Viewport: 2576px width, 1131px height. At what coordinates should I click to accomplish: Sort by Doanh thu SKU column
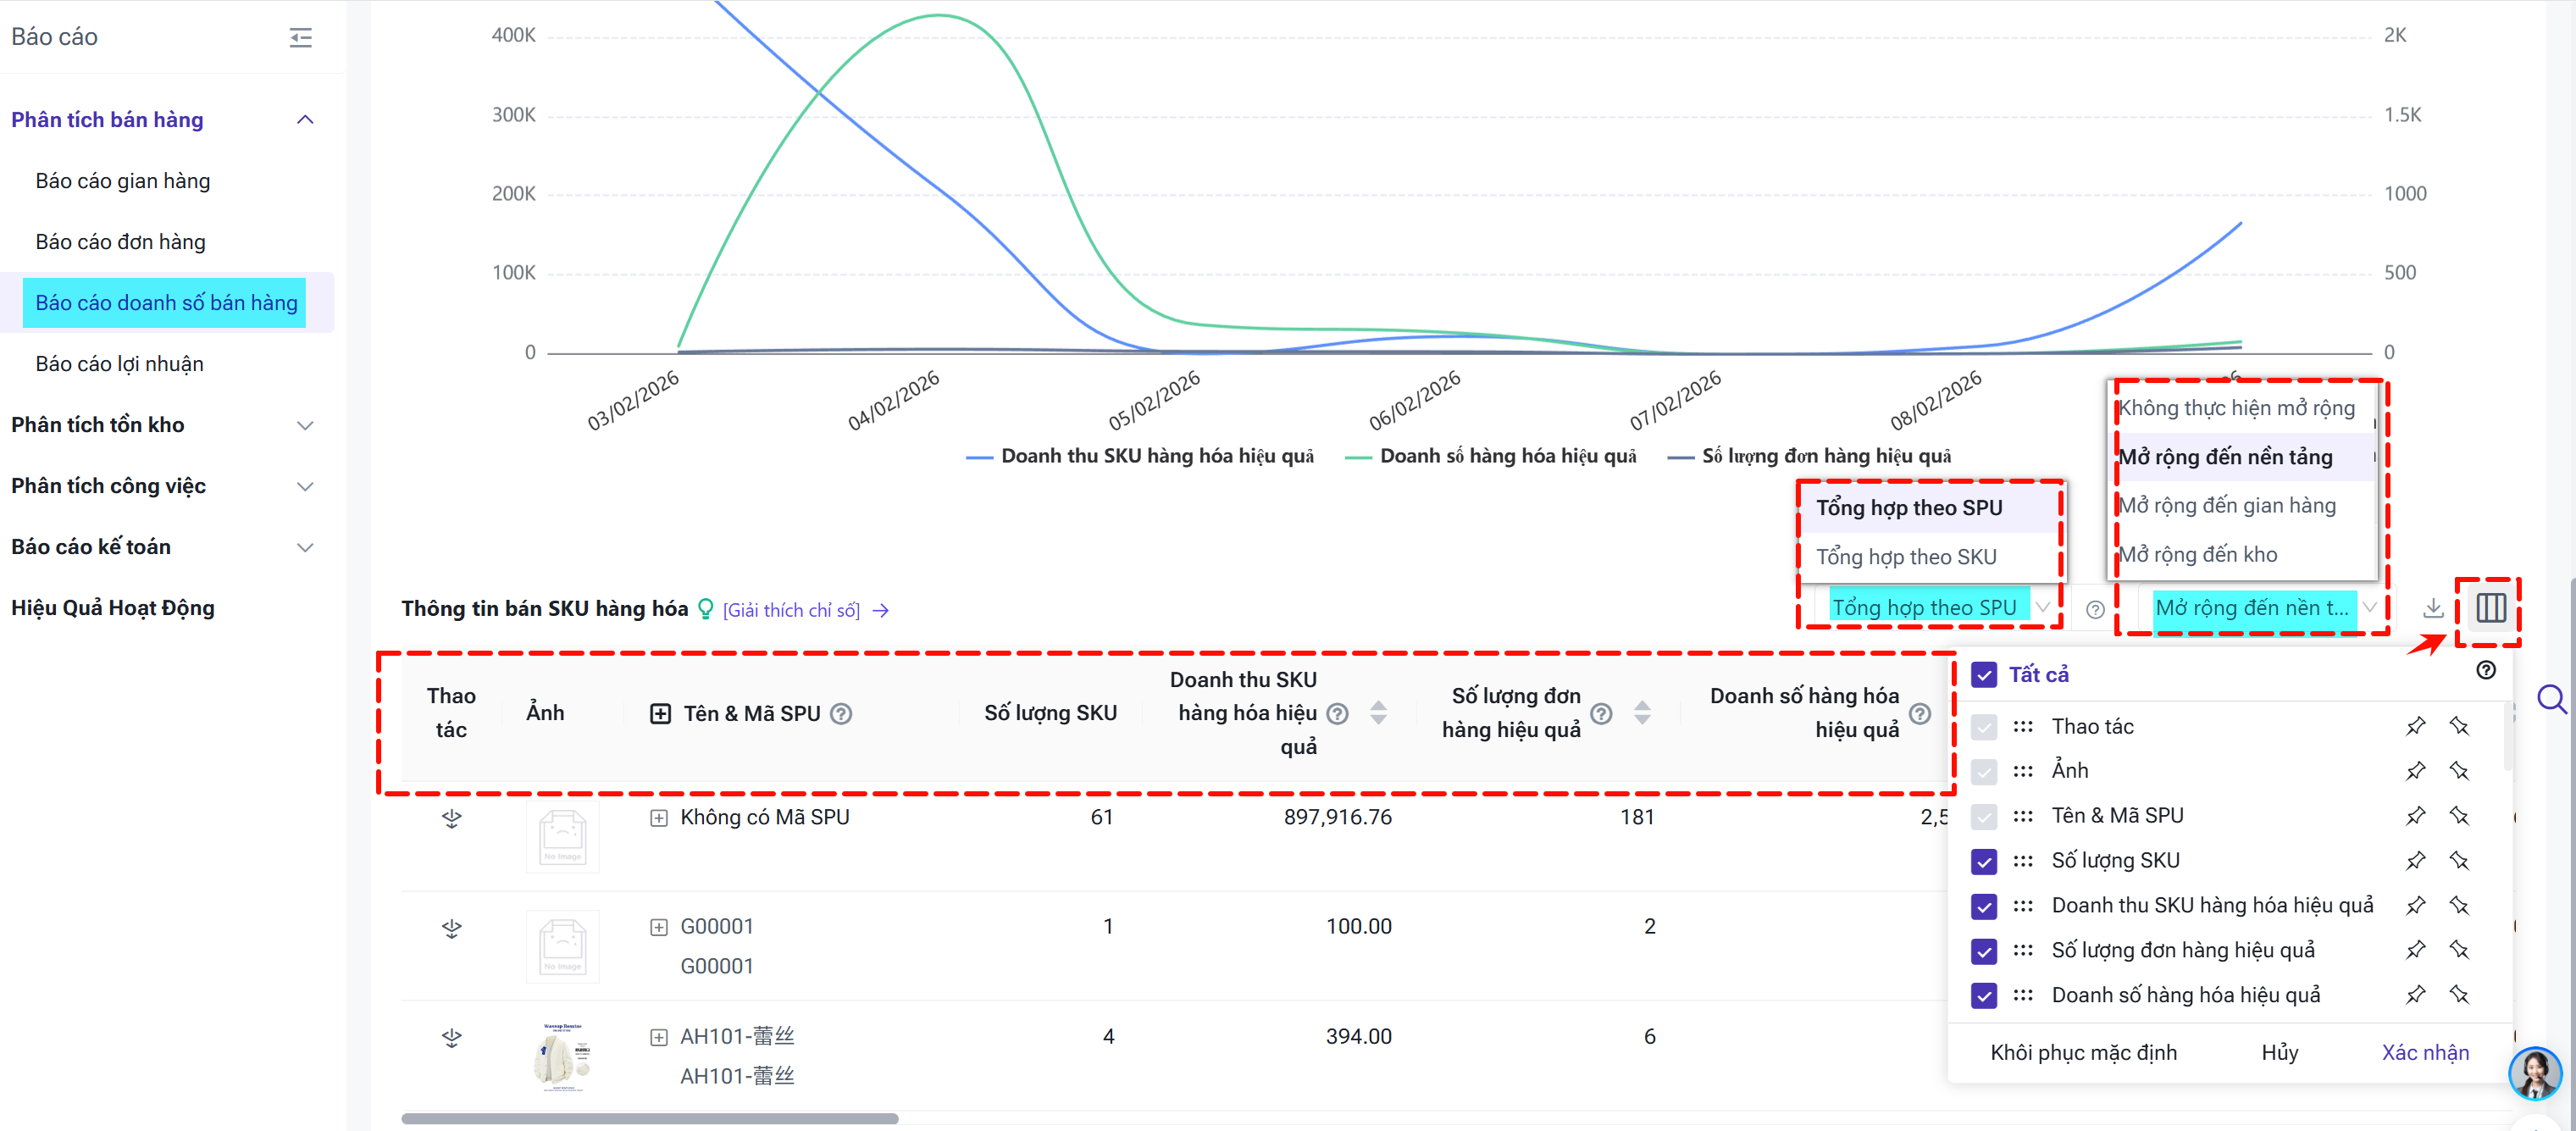pos(1378,713)
